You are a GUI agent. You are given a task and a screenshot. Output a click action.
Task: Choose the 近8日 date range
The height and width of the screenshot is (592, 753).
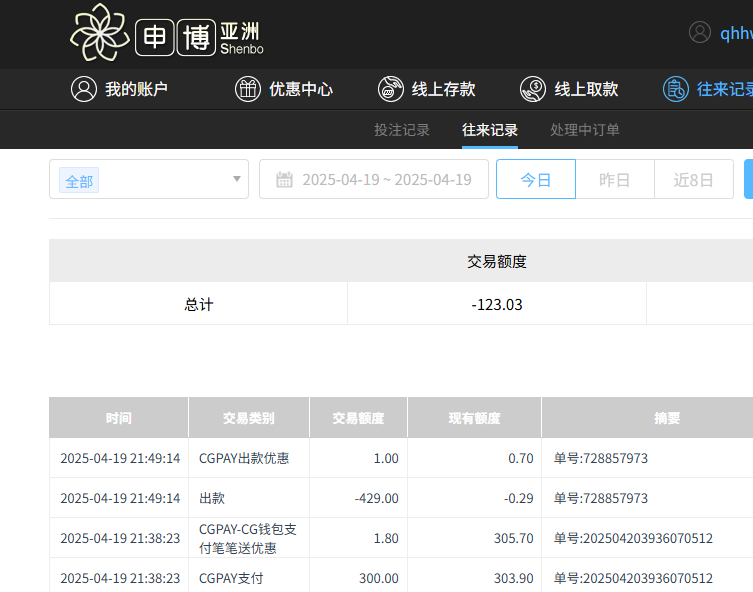click(694, 180)
